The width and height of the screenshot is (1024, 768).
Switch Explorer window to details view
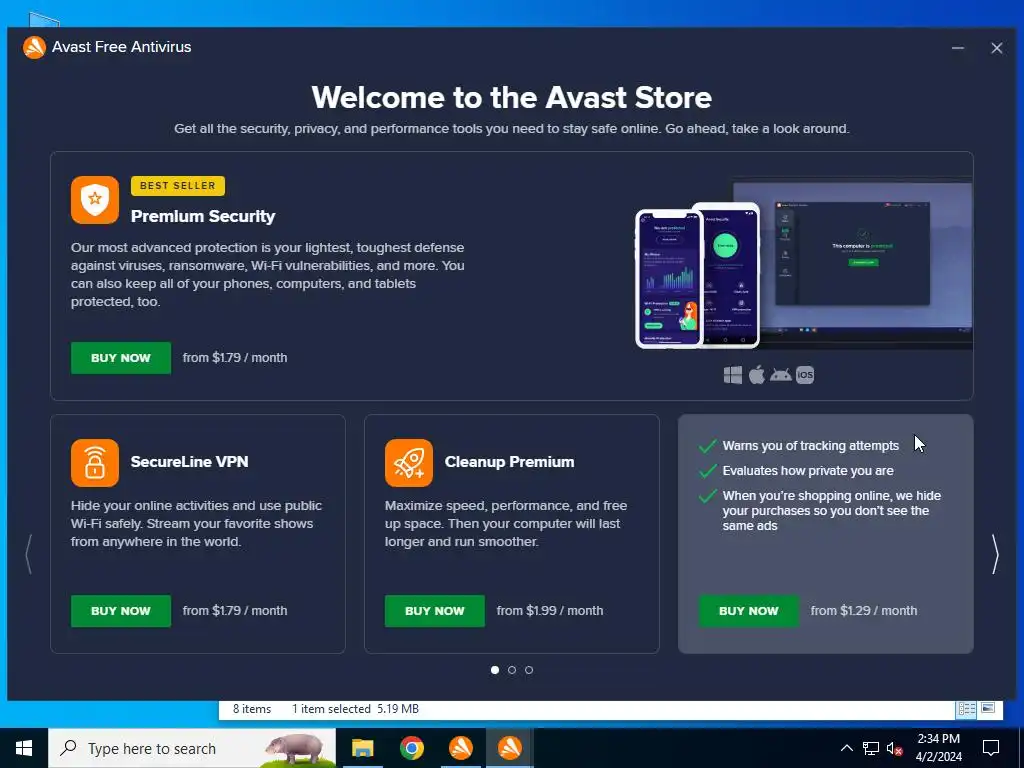[x=967, y=709]
